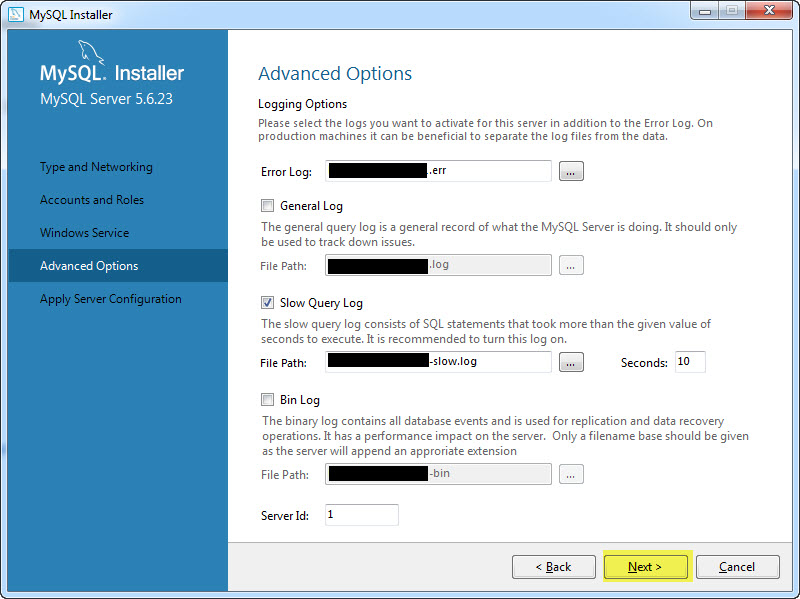The height and width of the screenshot is (599, 800).
Task: Click the Next button
Action: (645, 567)
